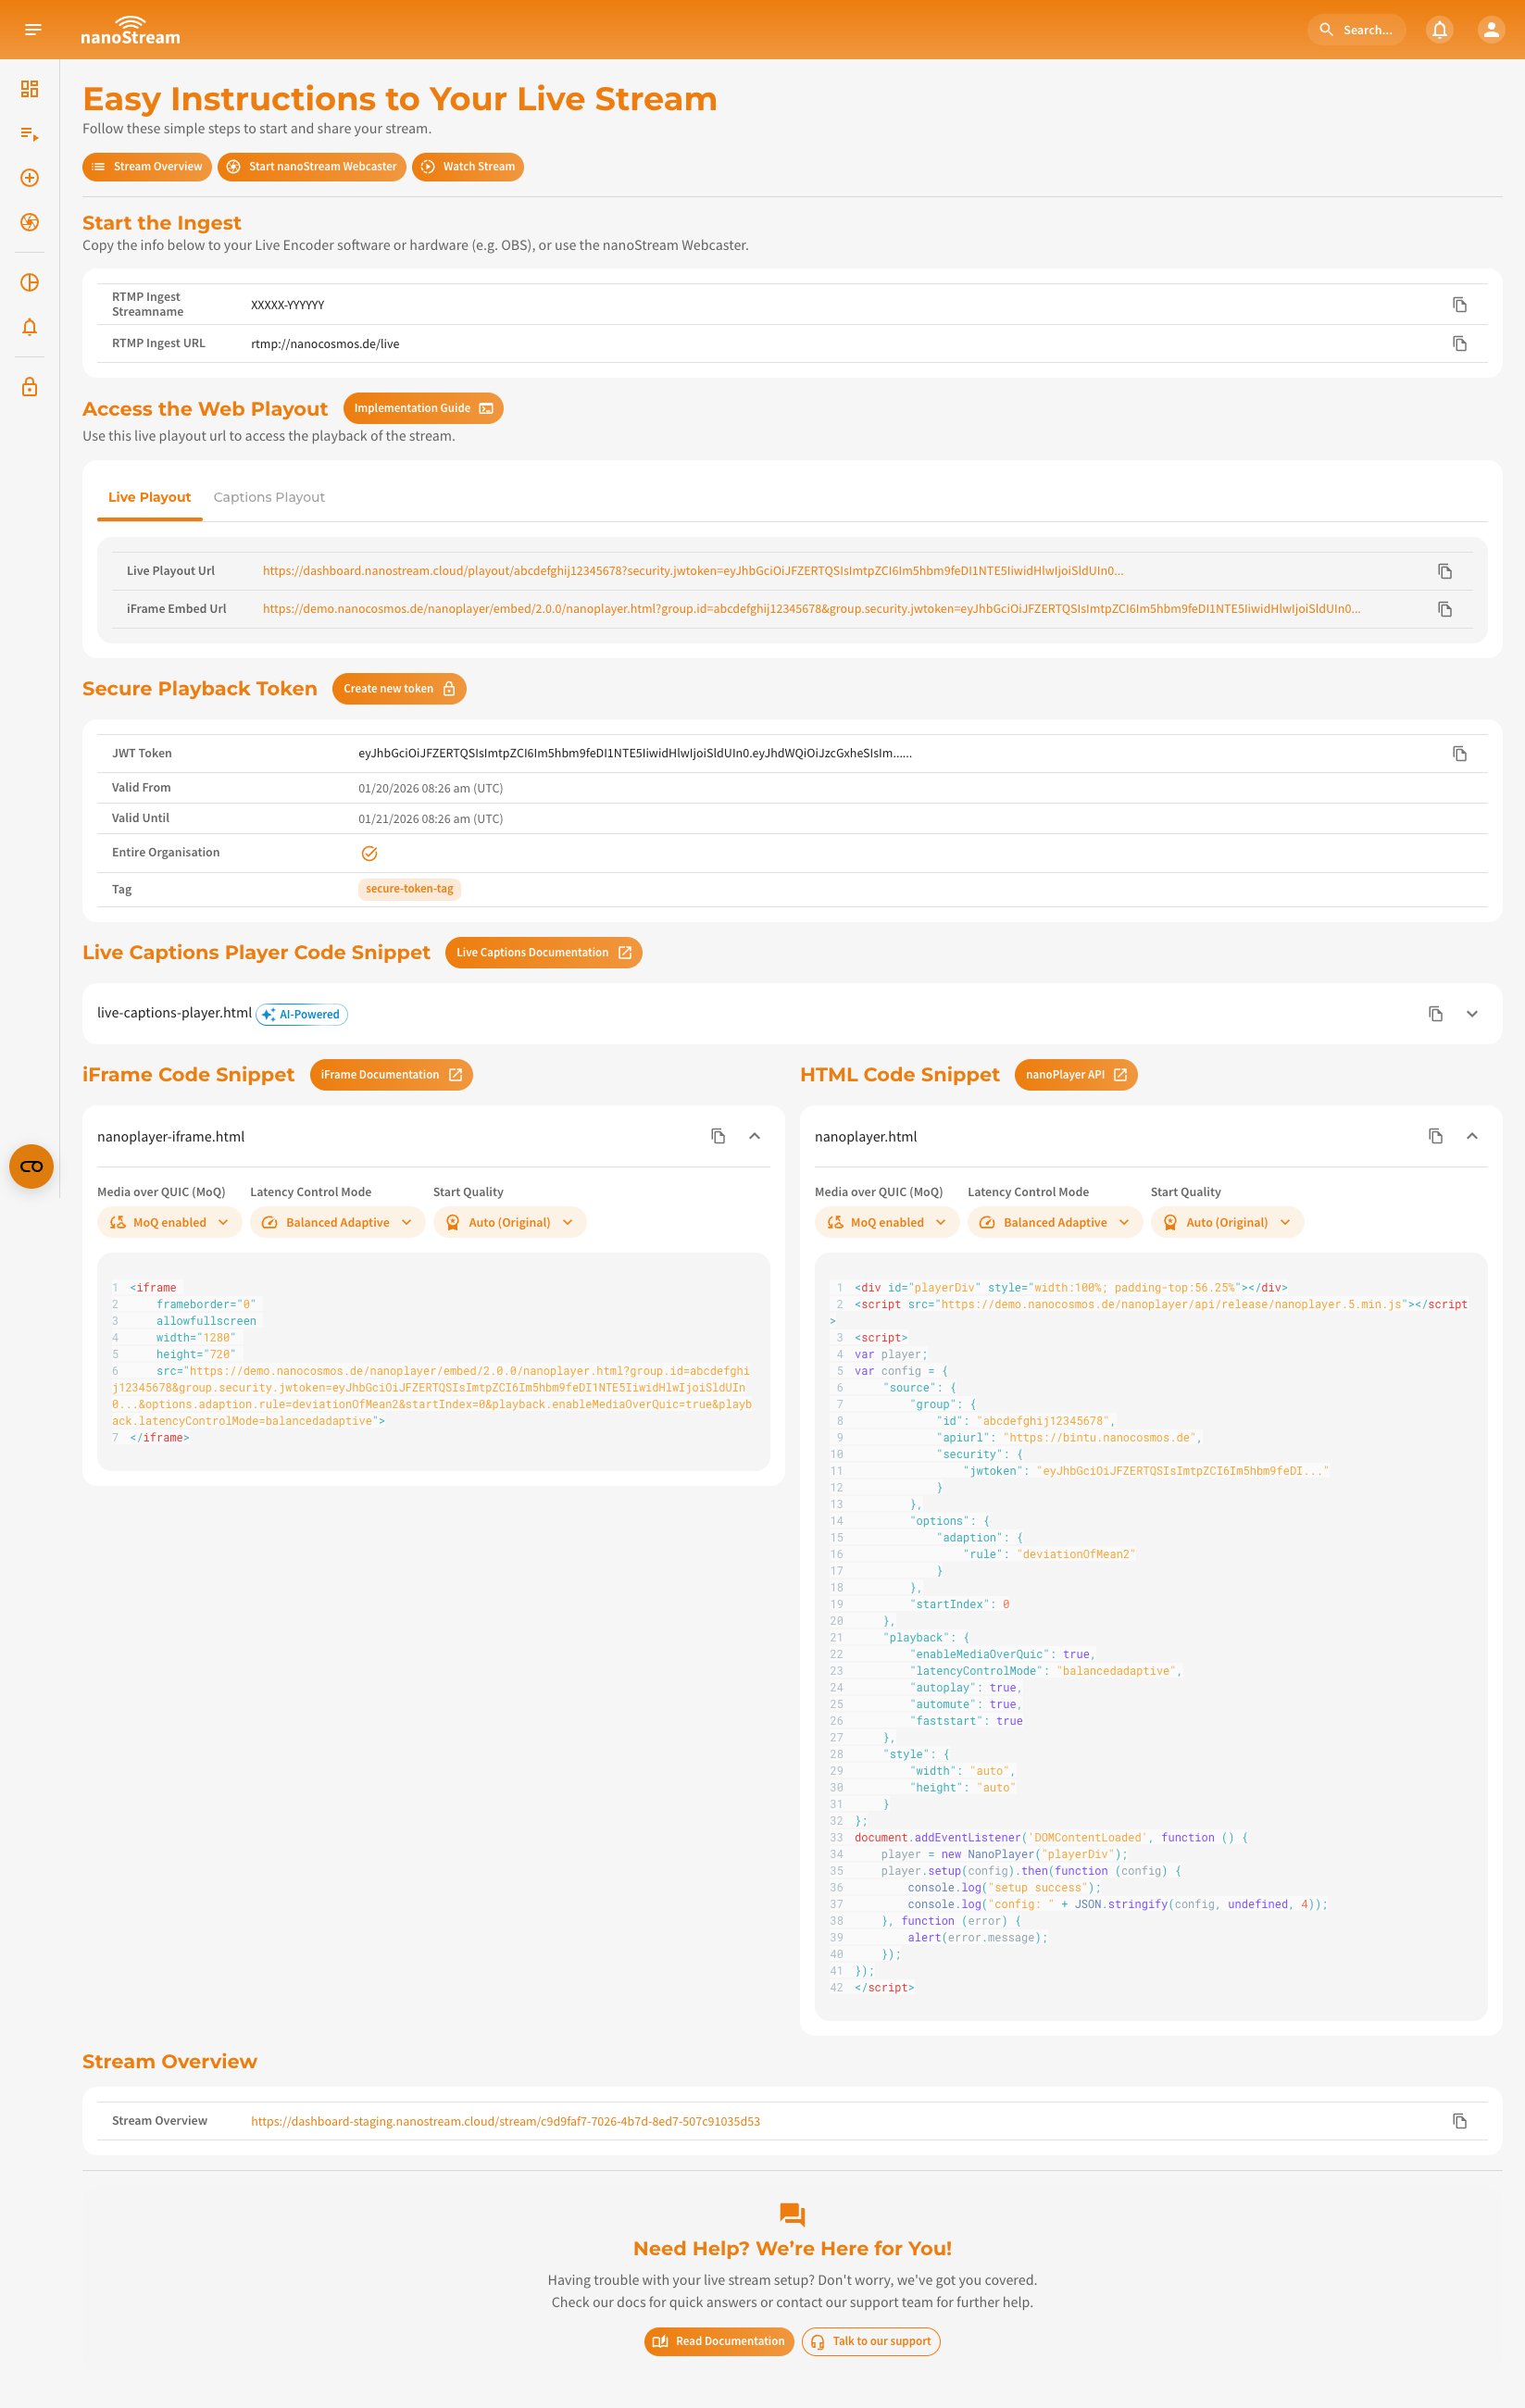Copy the RTMP Ingest URL
This screenshot has width=1525, height=2408.
[x=1459, y=344]
